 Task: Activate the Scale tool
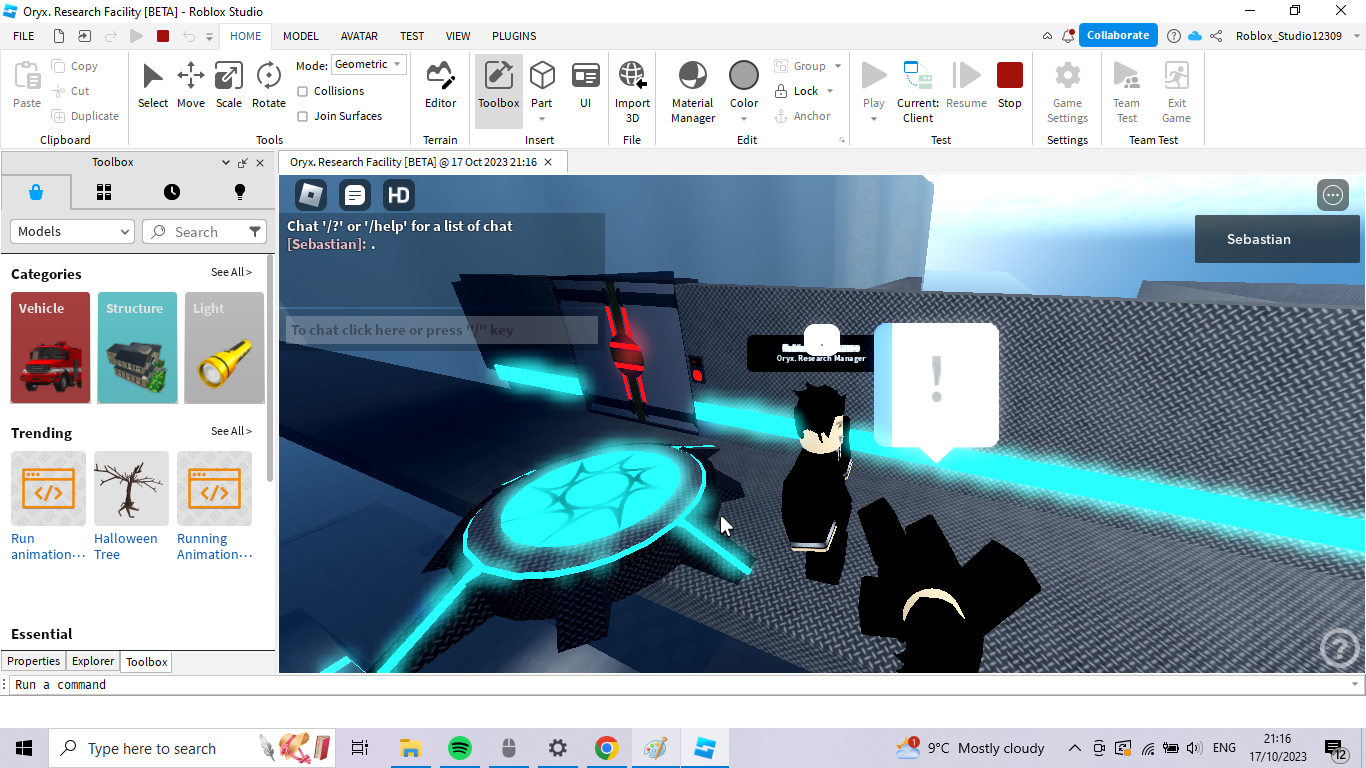[x=229, y=86]
